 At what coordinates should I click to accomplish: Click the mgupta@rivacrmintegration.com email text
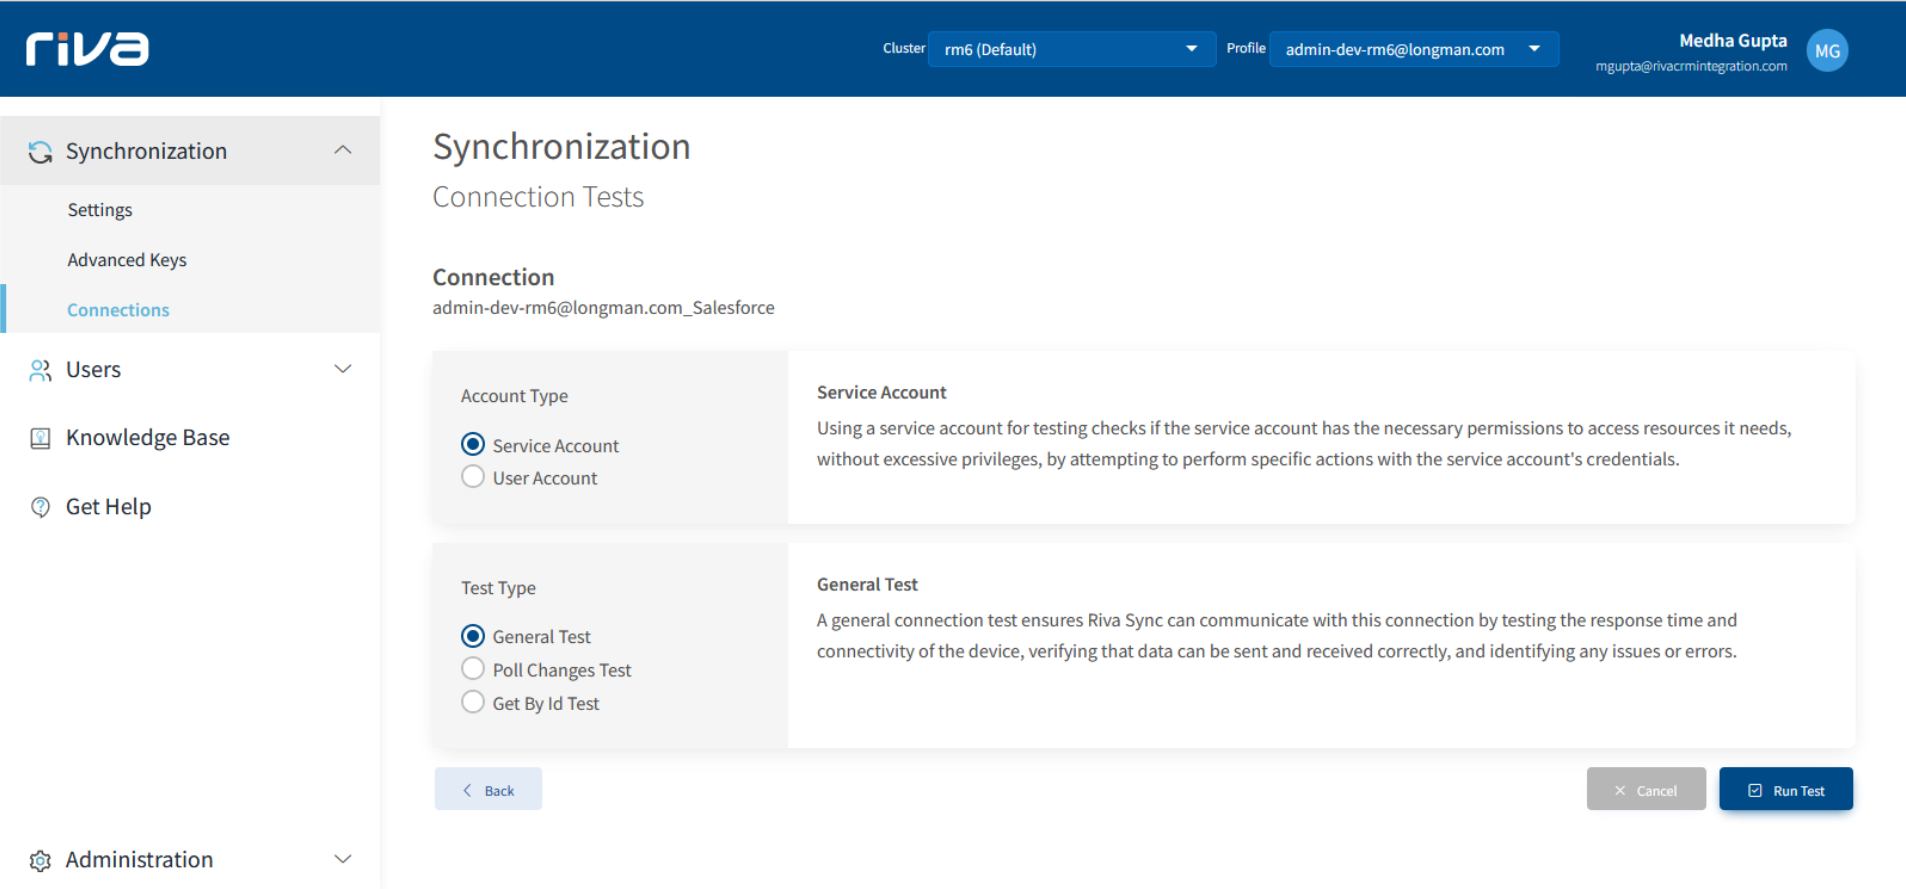point(1691,67)
